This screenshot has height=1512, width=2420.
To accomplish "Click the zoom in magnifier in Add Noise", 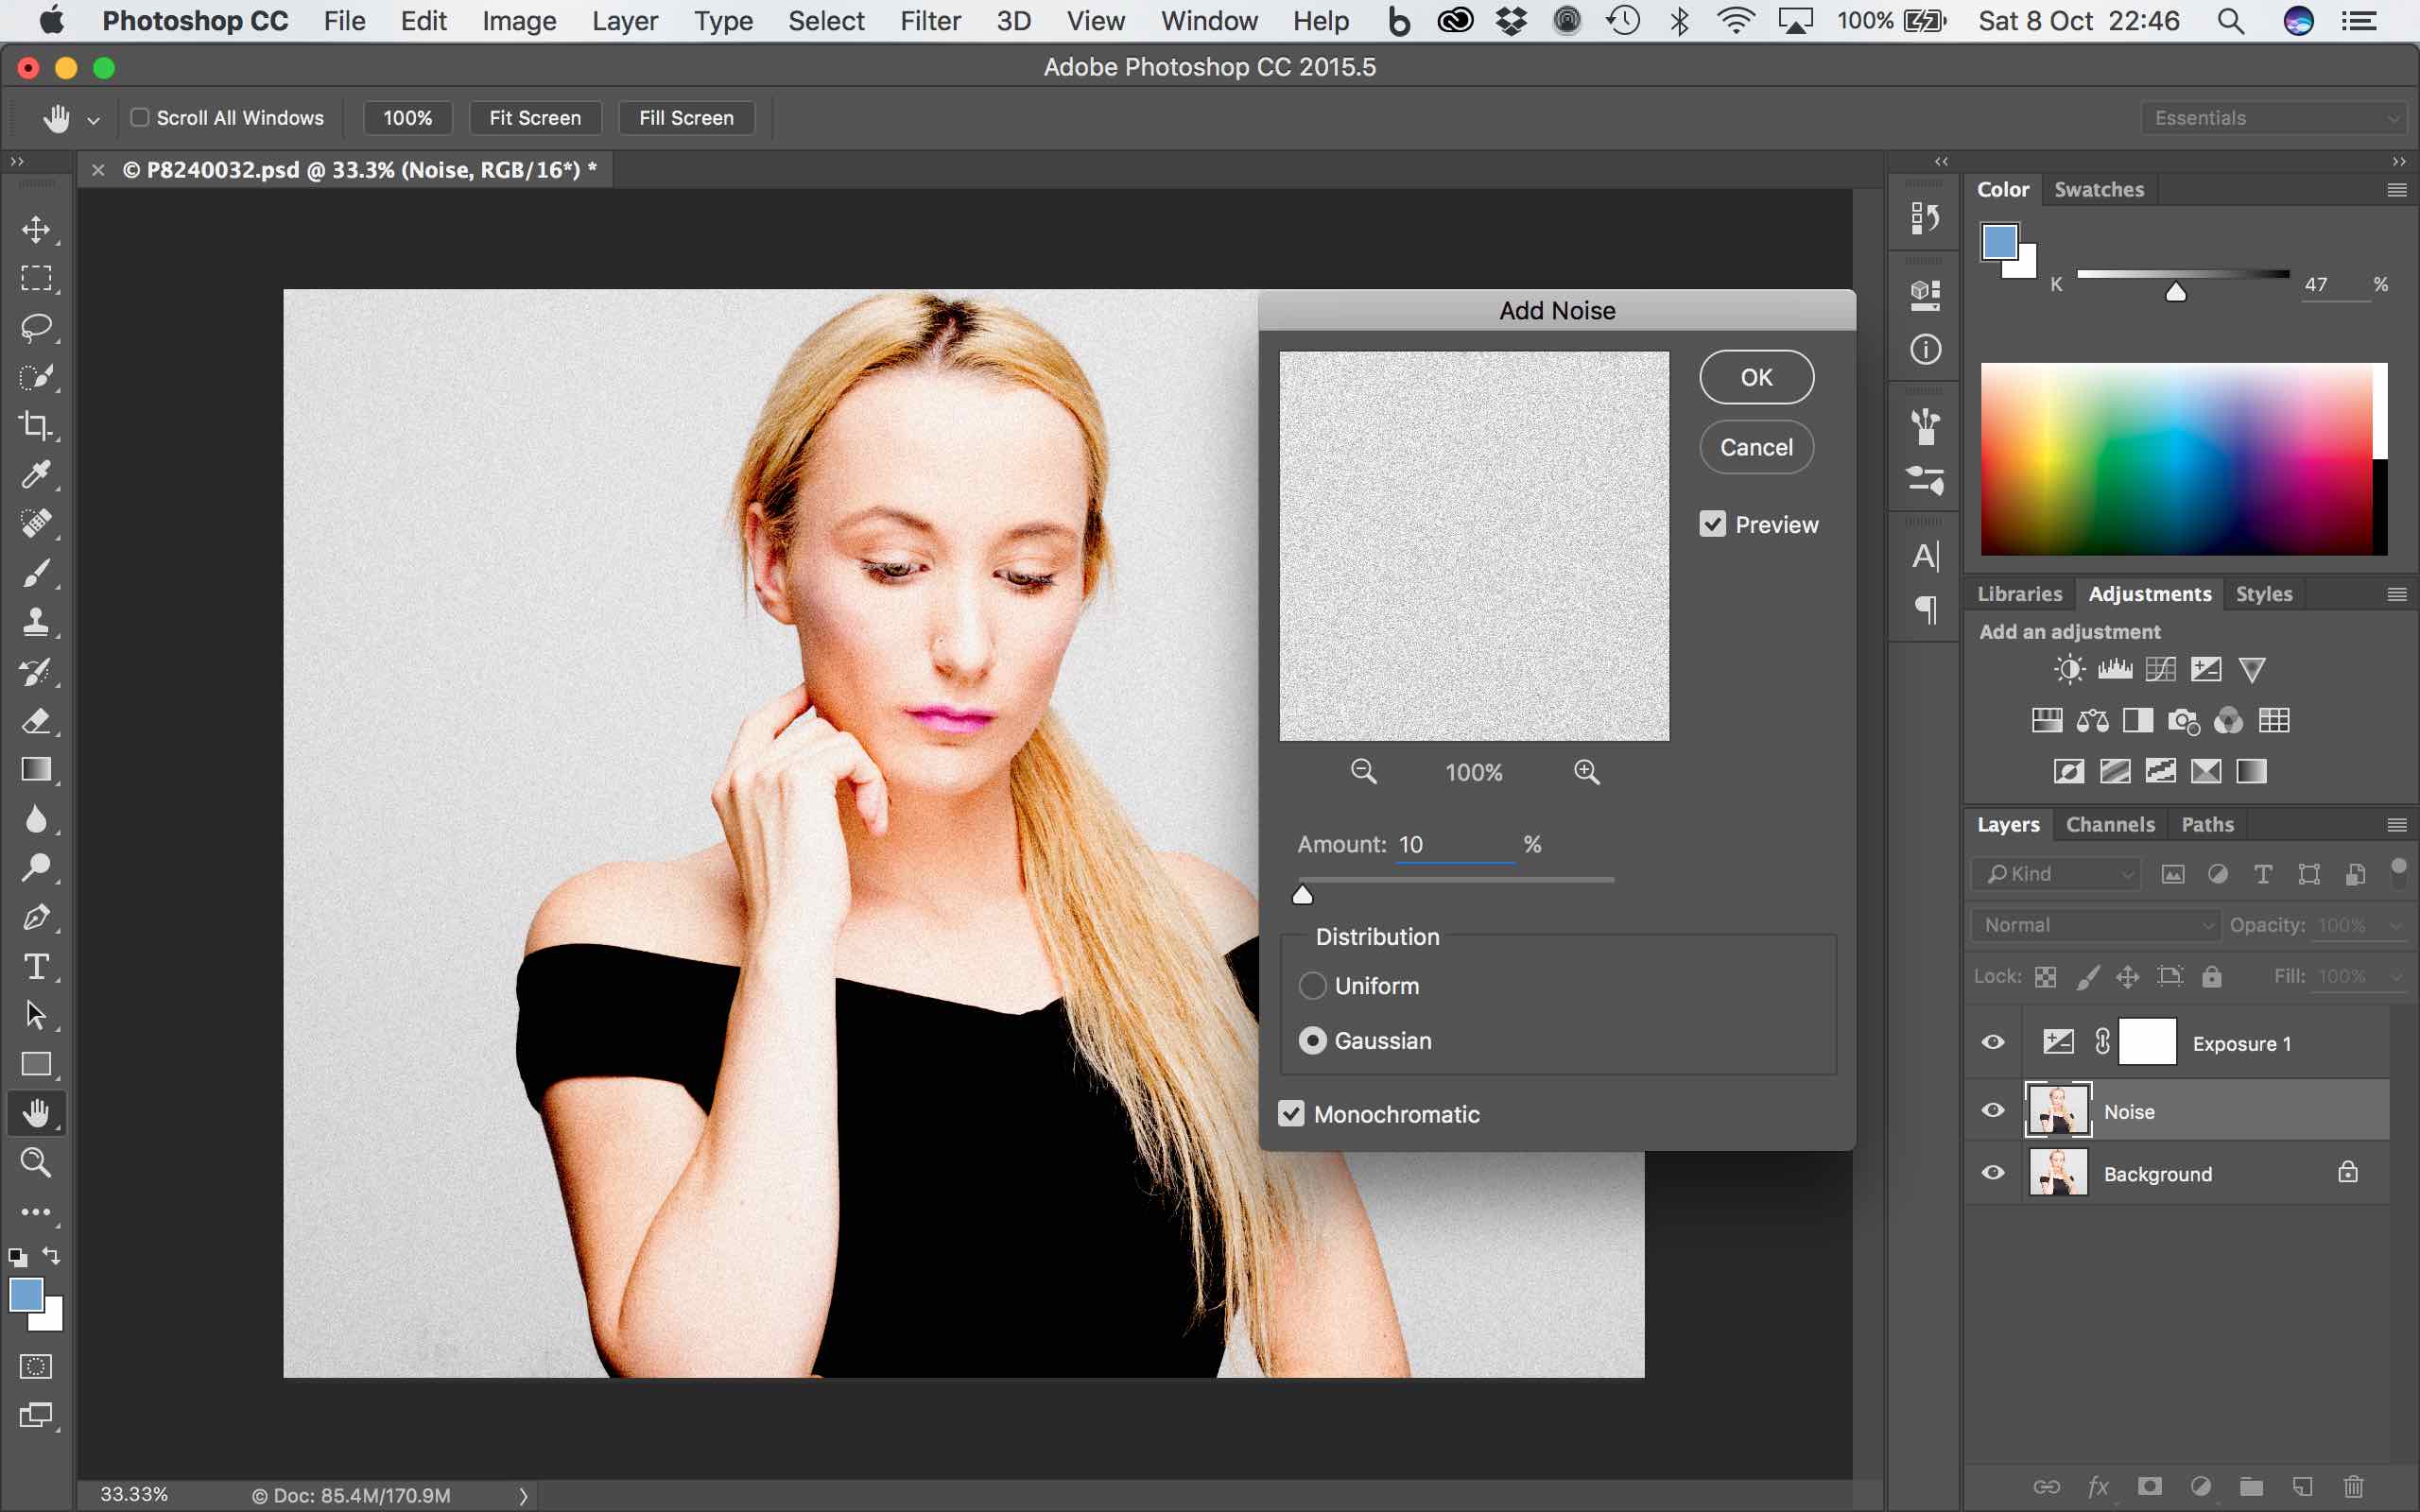I will 1586,772.
